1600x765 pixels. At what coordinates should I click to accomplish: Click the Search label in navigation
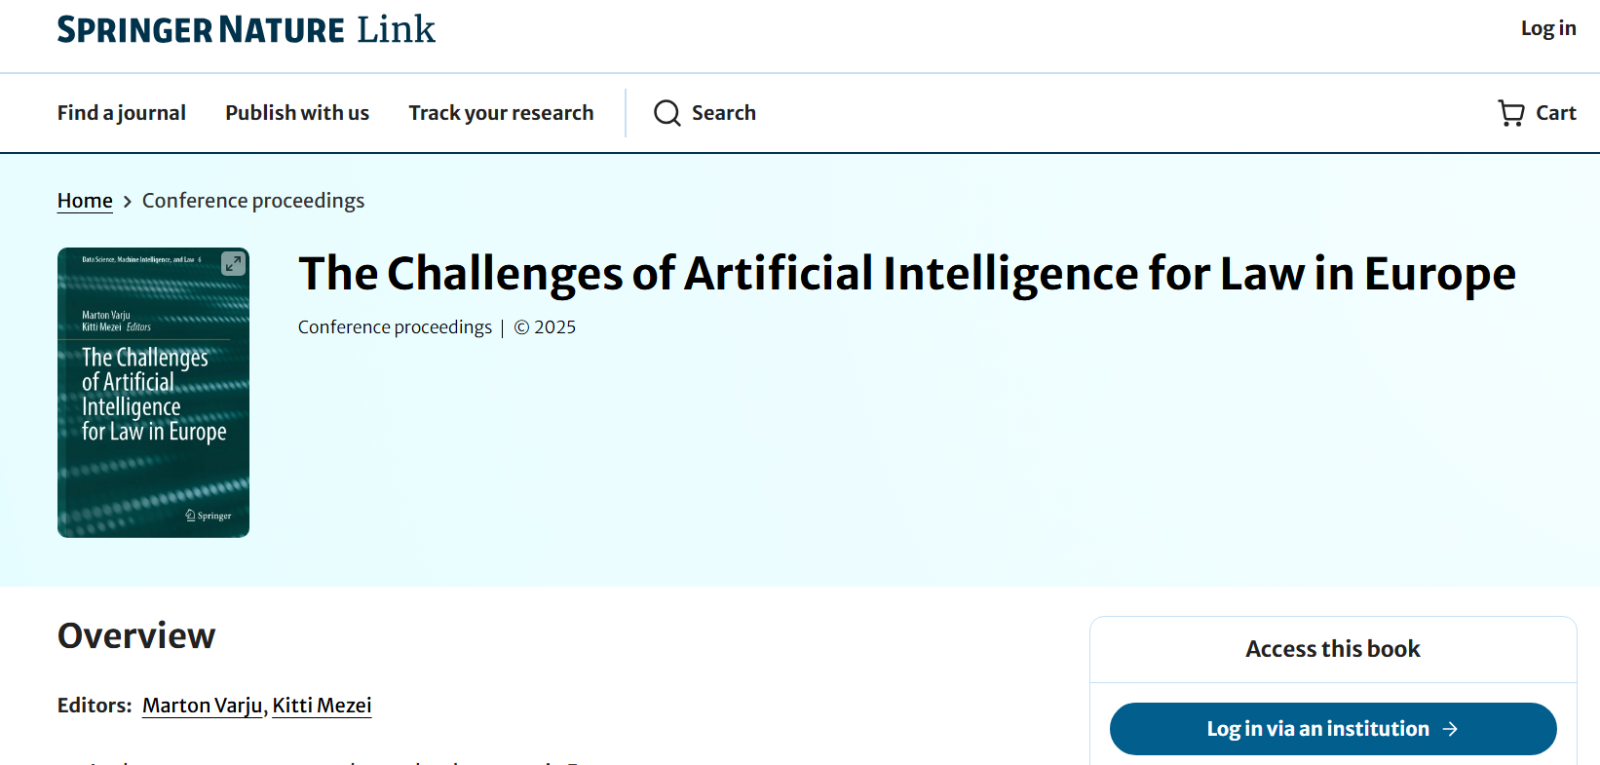click(724, 113)
